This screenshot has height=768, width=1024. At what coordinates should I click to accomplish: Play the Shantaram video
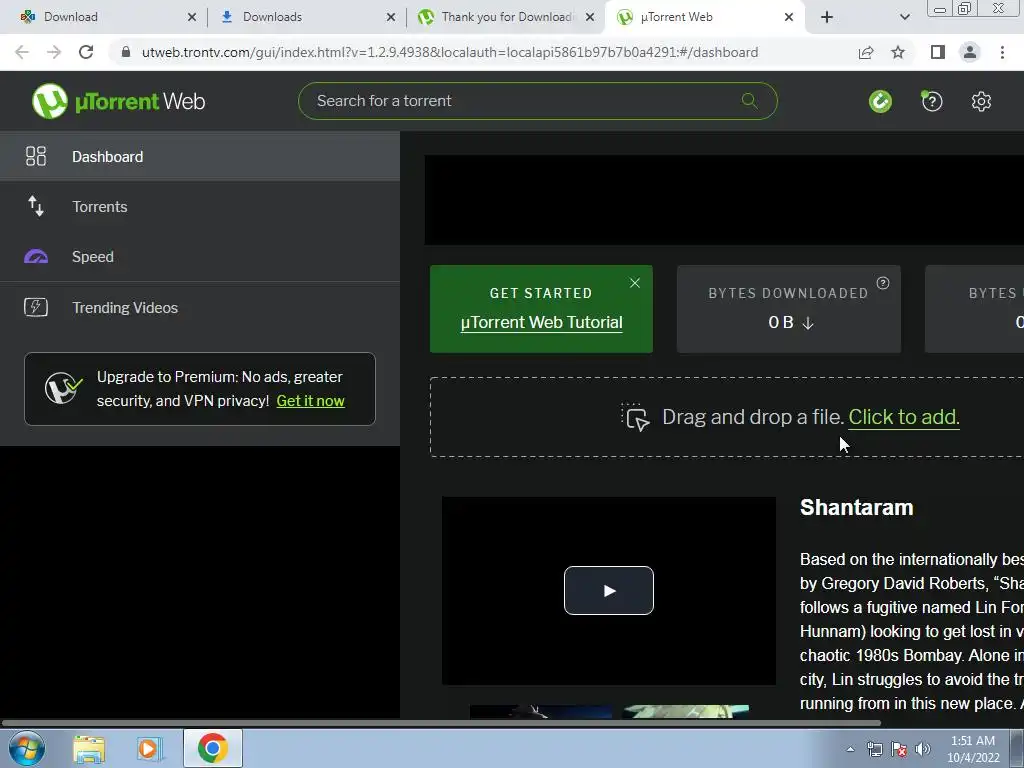click(609, 590)
